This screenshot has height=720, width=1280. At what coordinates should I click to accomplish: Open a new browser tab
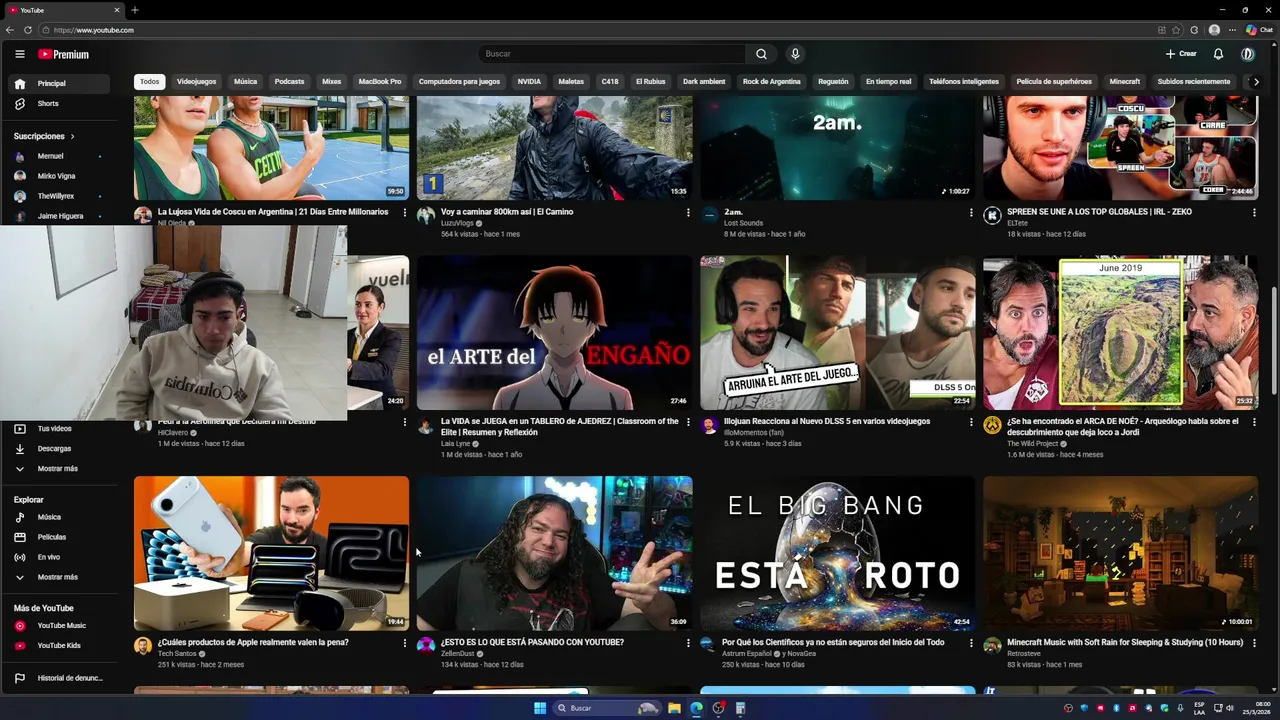(x=135, y=10)
